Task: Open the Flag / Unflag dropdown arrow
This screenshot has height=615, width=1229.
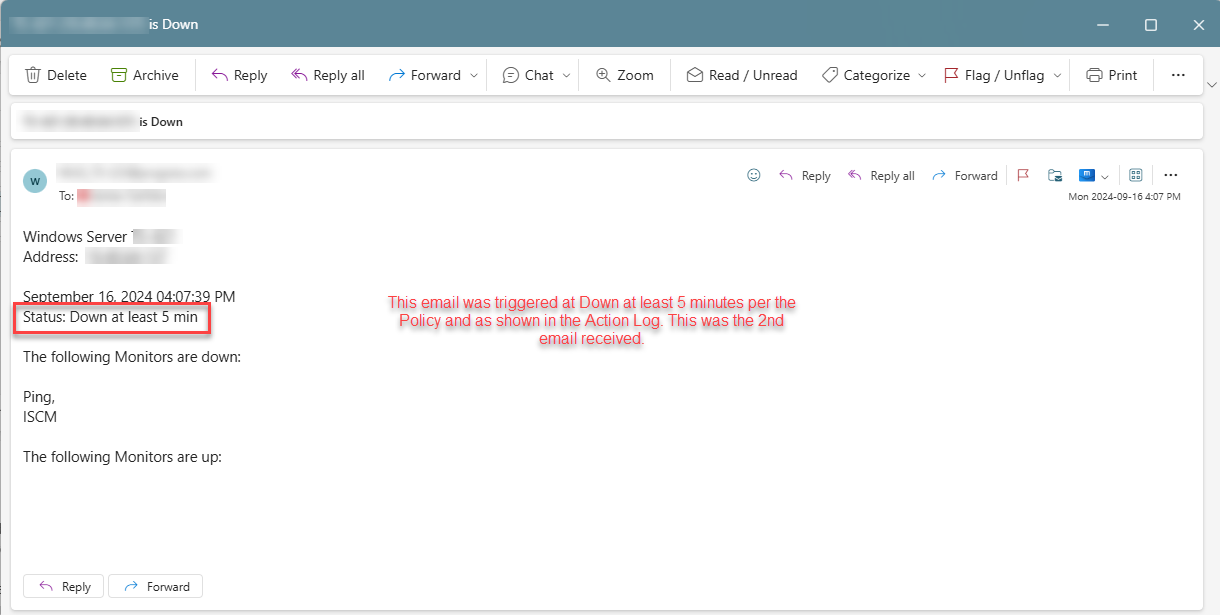Action: (1058, 75)
